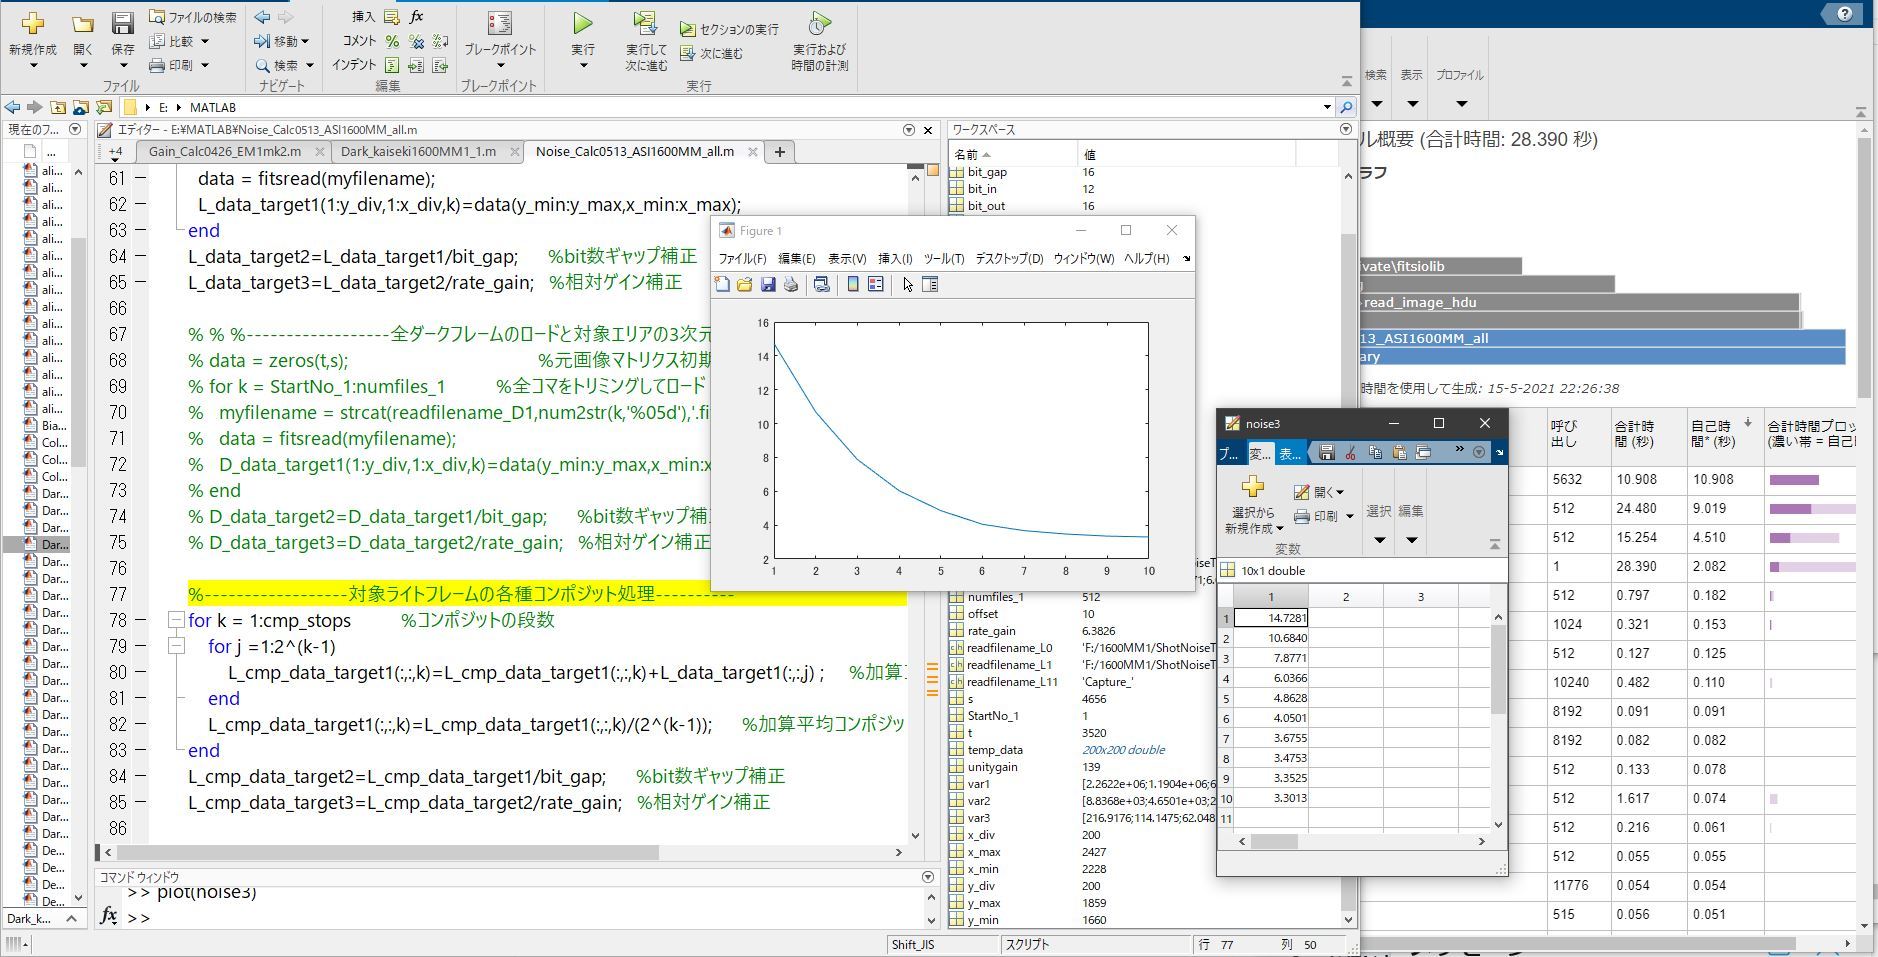1878x957 pixels.
Task: Select Noise_Calc0513_ASI1600MM_all.m tab
Action: coord(634,152)
